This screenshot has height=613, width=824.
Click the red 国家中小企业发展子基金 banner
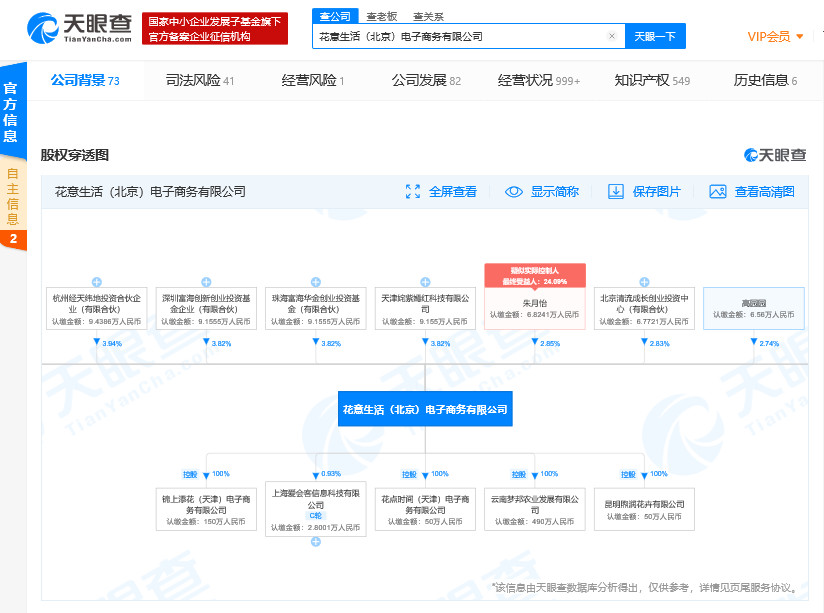coord(215,29)
